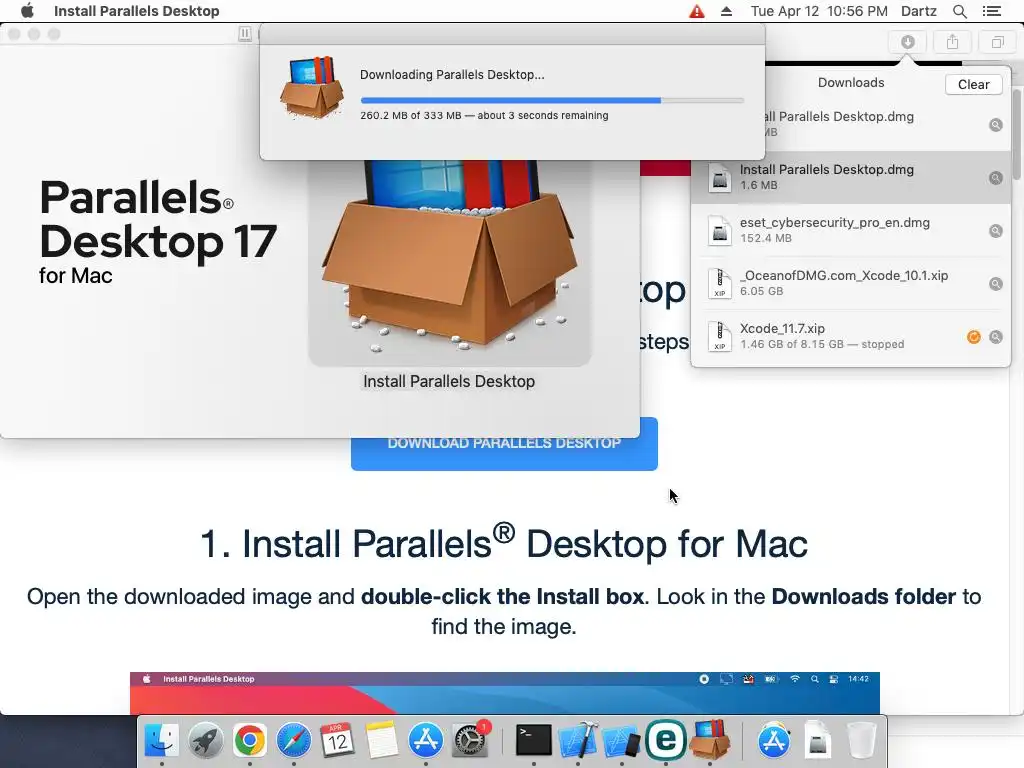
Task: Open the Install Parallels Desktop menu
Action: (136, 11)
